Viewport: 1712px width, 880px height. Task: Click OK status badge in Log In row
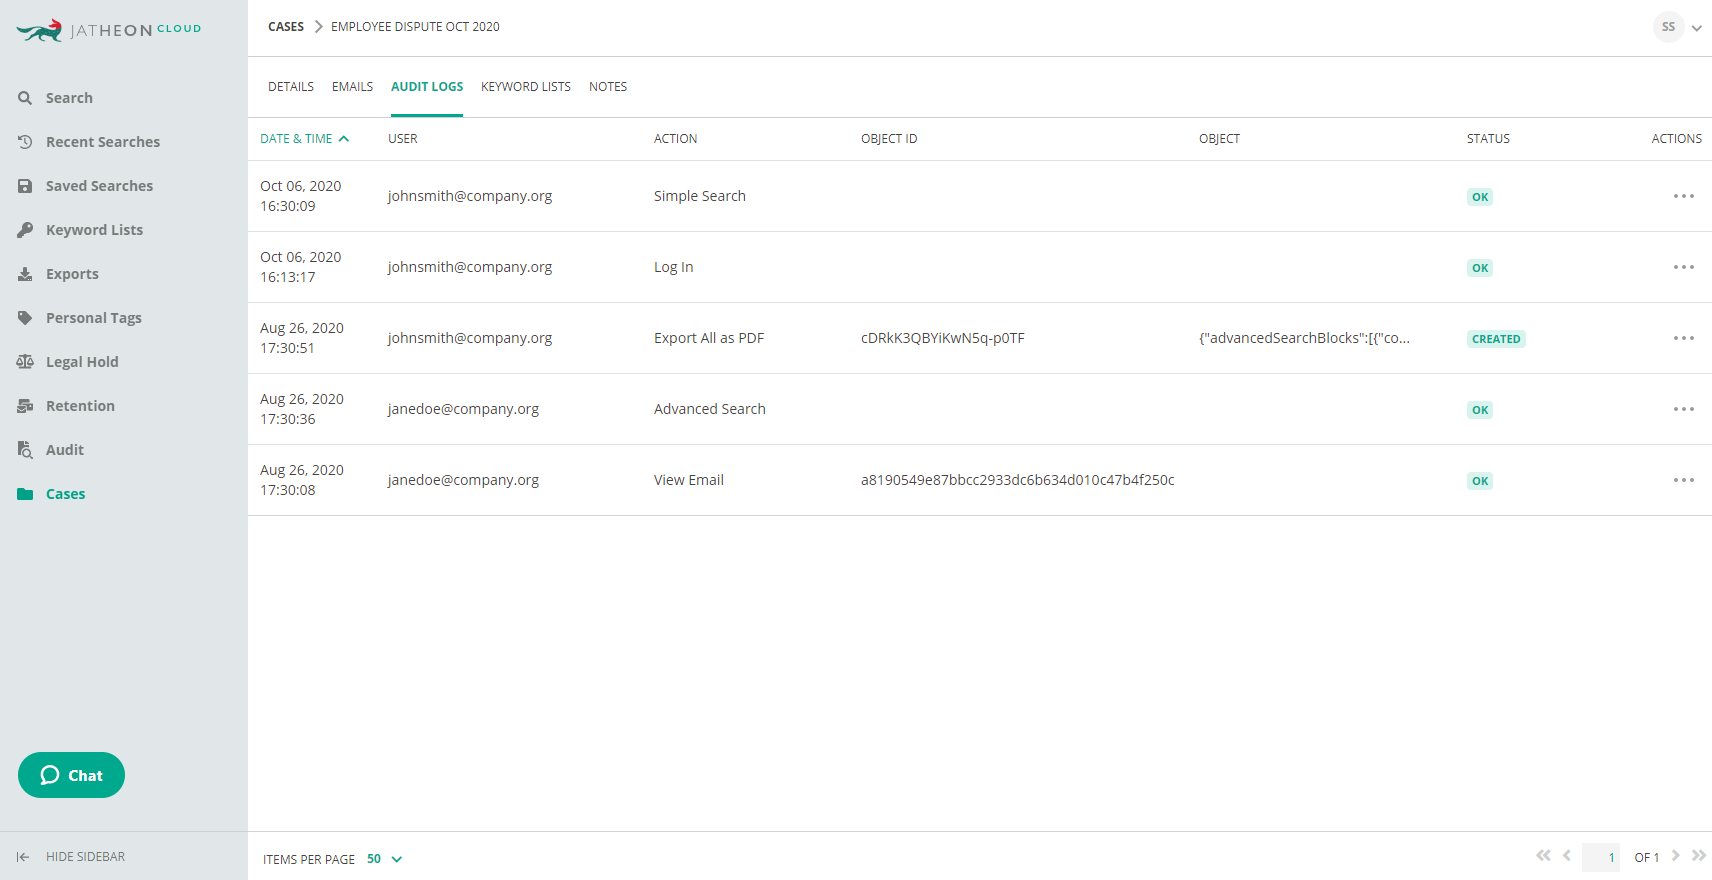pos(1480,268)
